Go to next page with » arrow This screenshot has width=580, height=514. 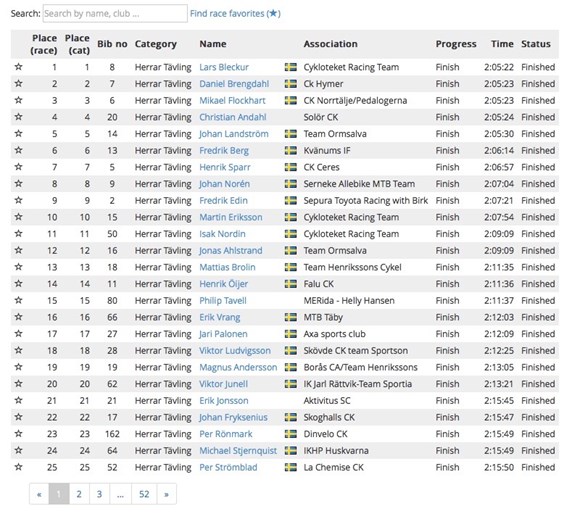click(x=166, y=494)
